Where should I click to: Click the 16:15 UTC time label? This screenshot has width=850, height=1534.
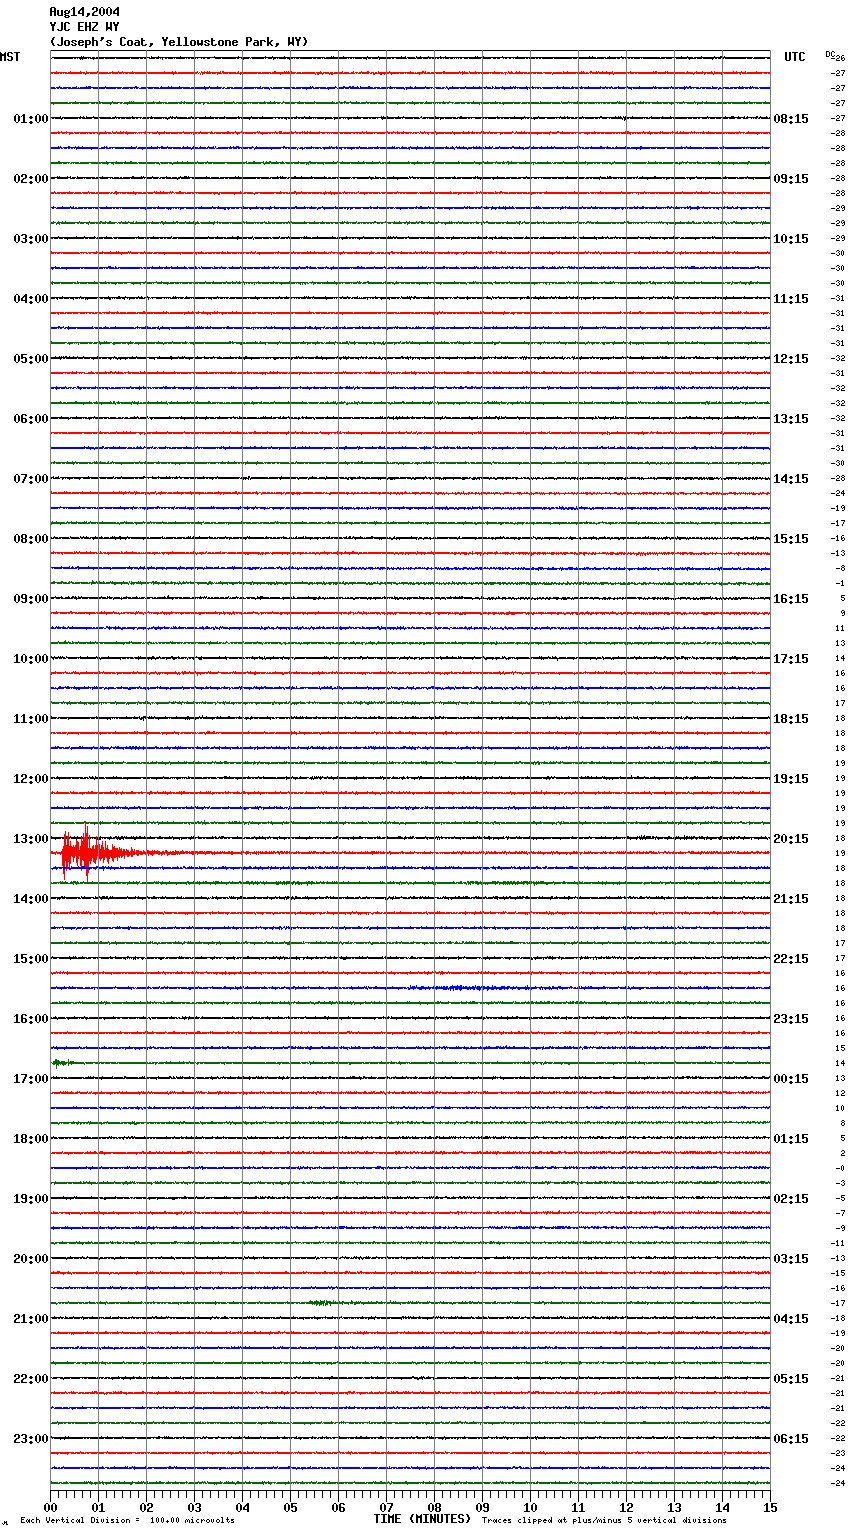point(791,599)
